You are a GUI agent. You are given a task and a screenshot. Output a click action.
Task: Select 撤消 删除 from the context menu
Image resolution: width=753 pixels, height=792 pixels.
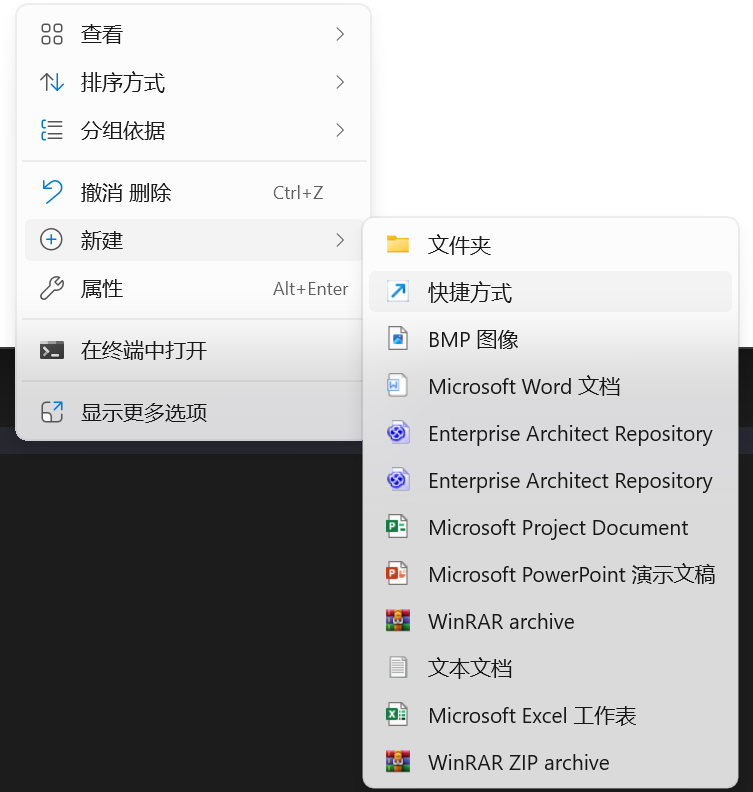[x=126, y=192]
